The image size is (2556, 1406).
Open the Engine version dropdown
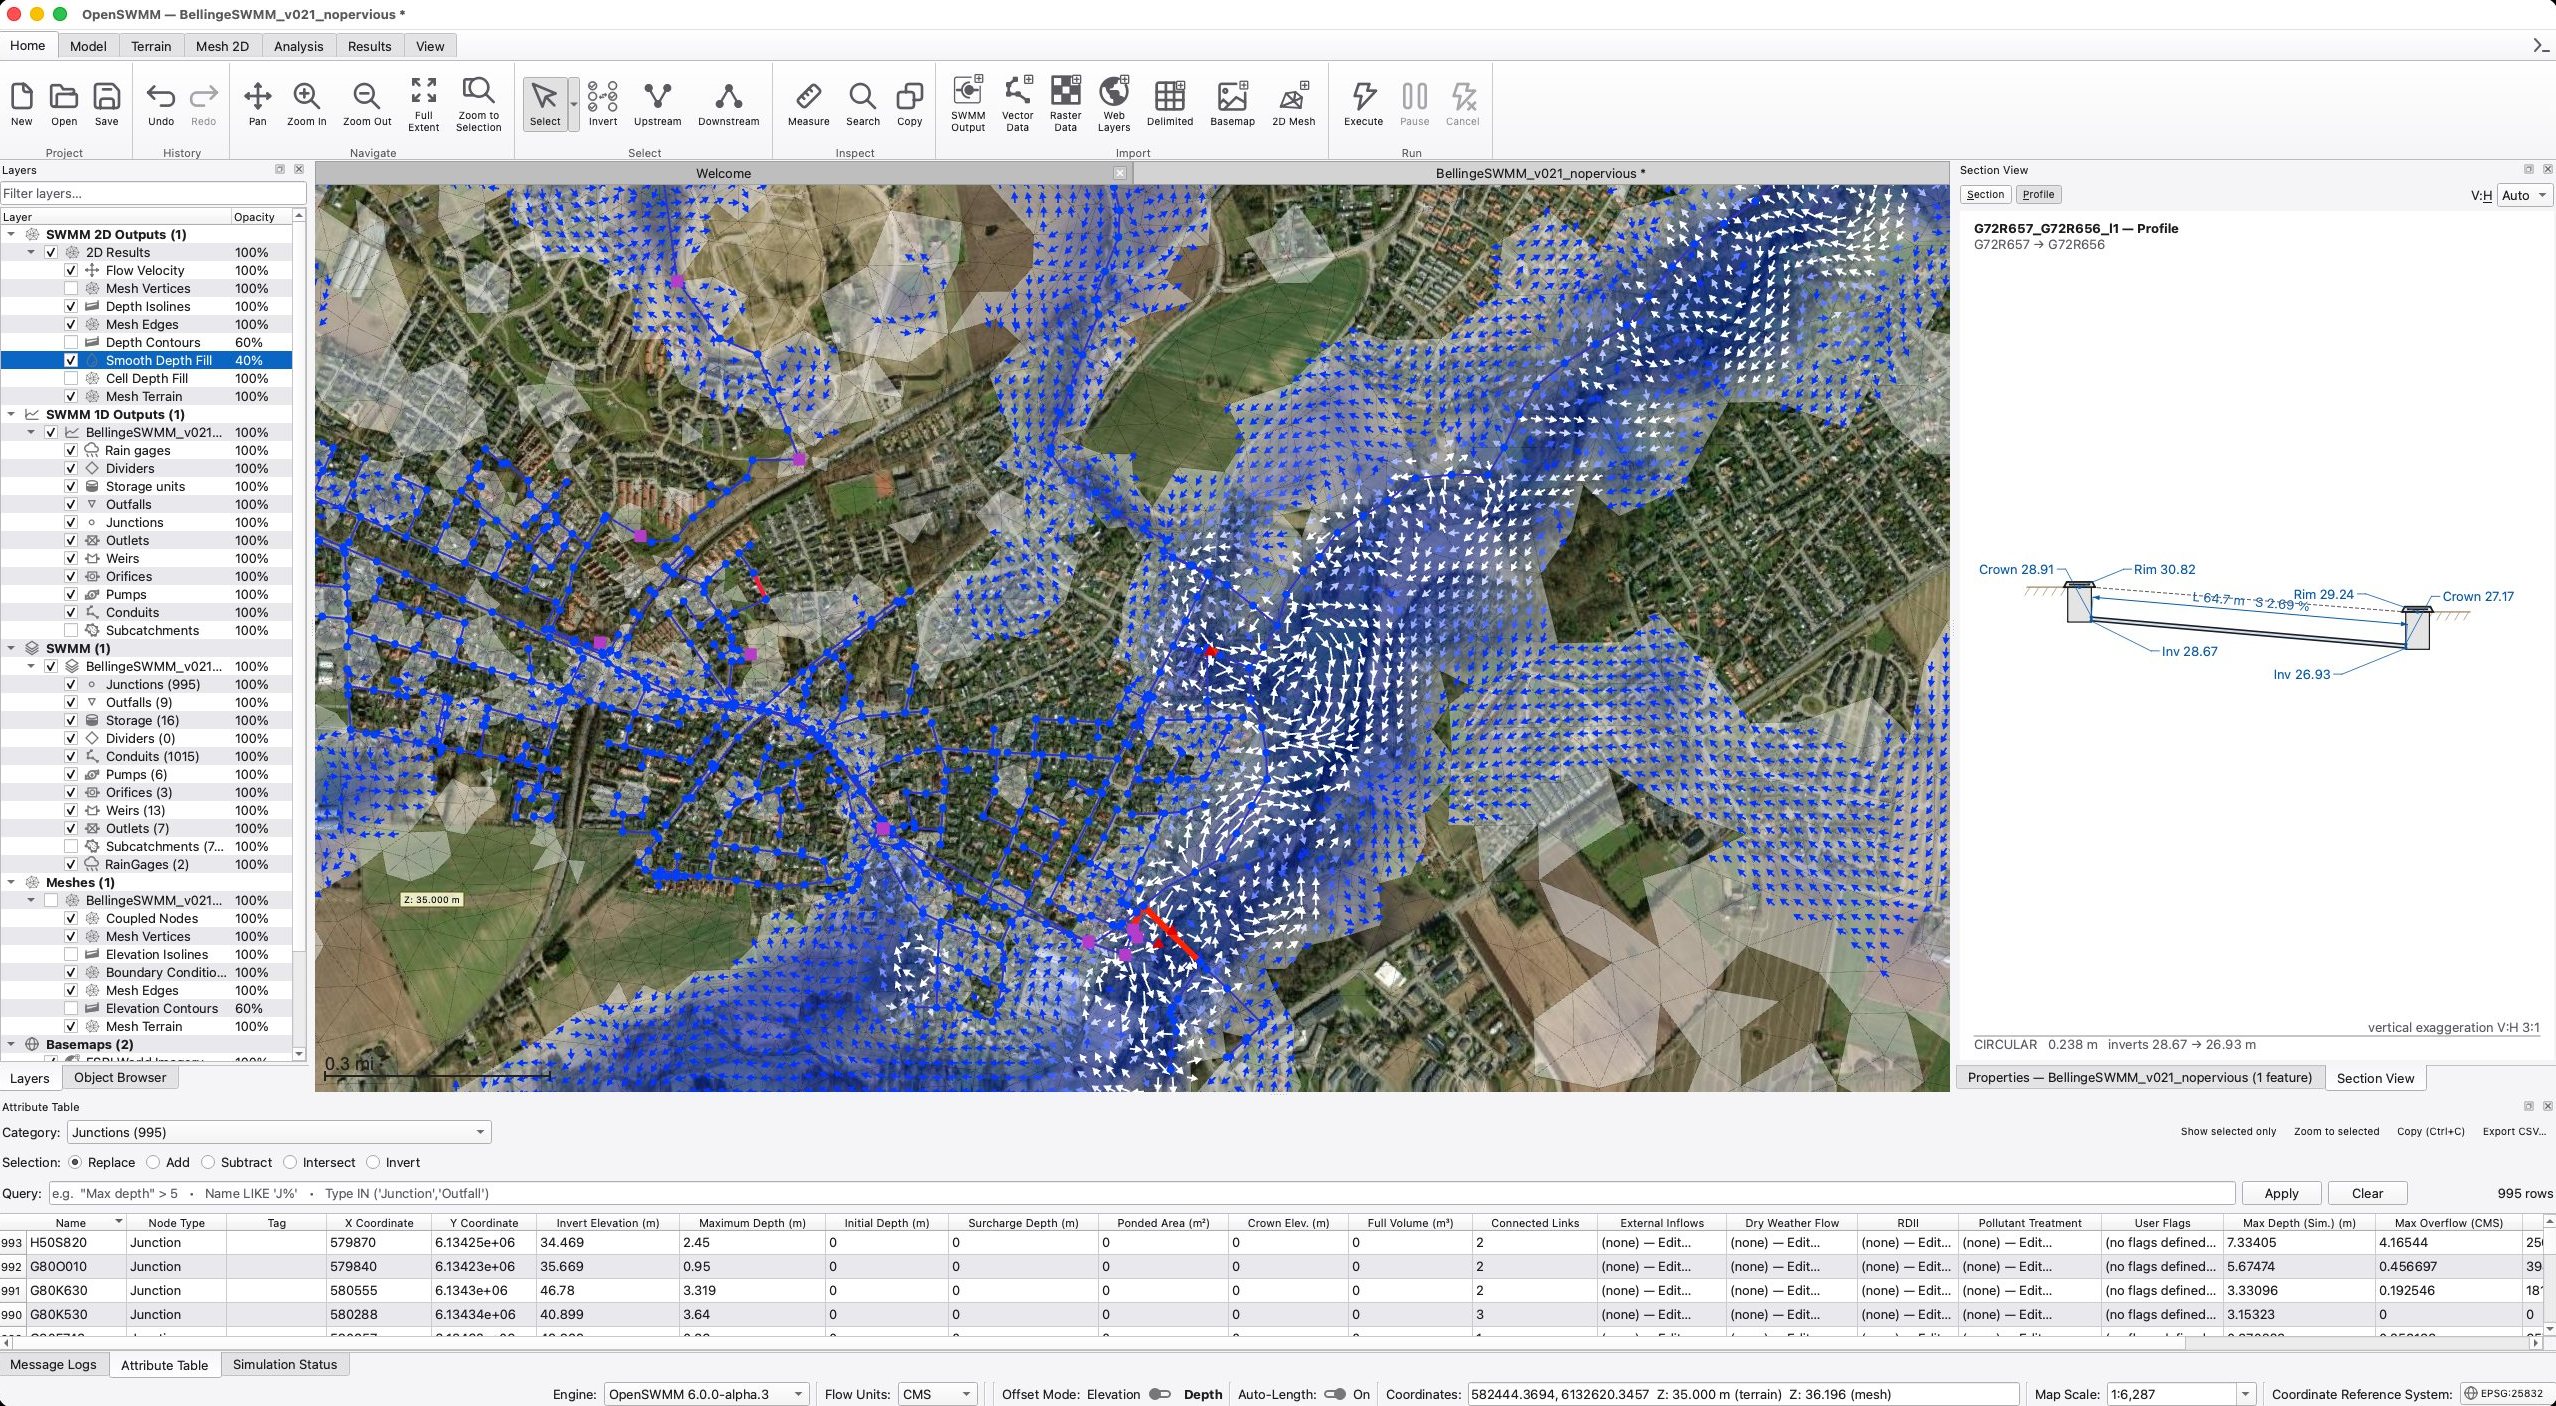coord(705,1394)
